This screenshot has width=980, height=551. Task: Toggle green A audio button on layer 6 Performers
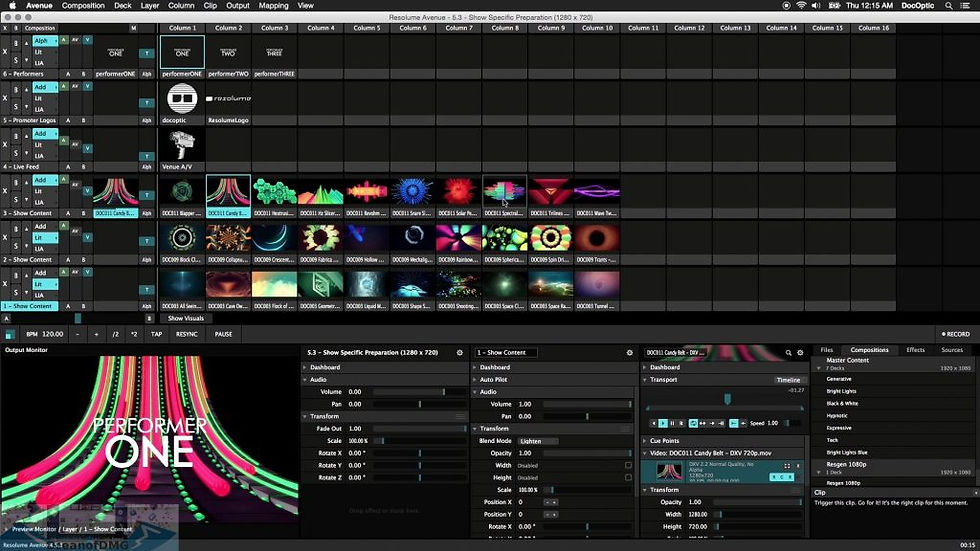pos(63,40)
